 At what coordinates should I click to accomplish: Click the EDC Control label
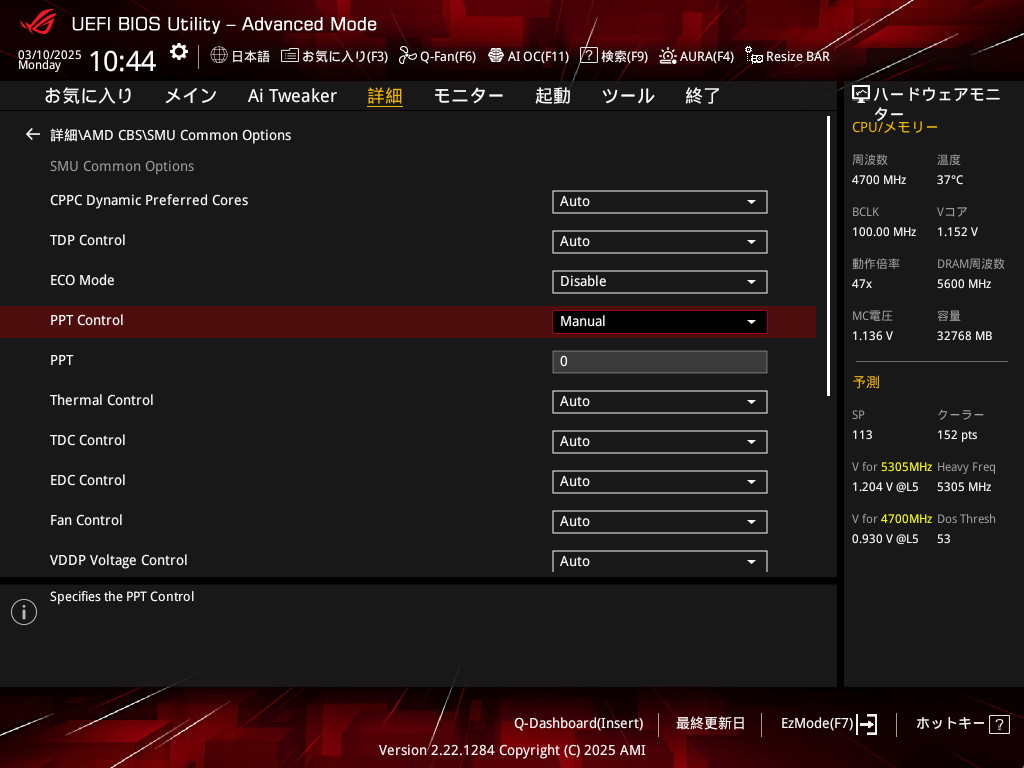tap(88, 480)
